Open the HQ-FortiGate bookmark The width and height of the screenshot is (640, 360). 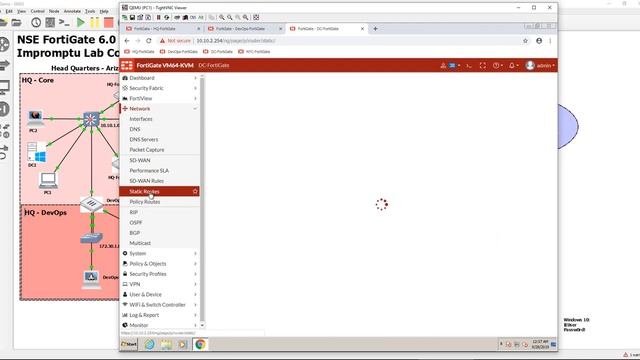(139, 52)
